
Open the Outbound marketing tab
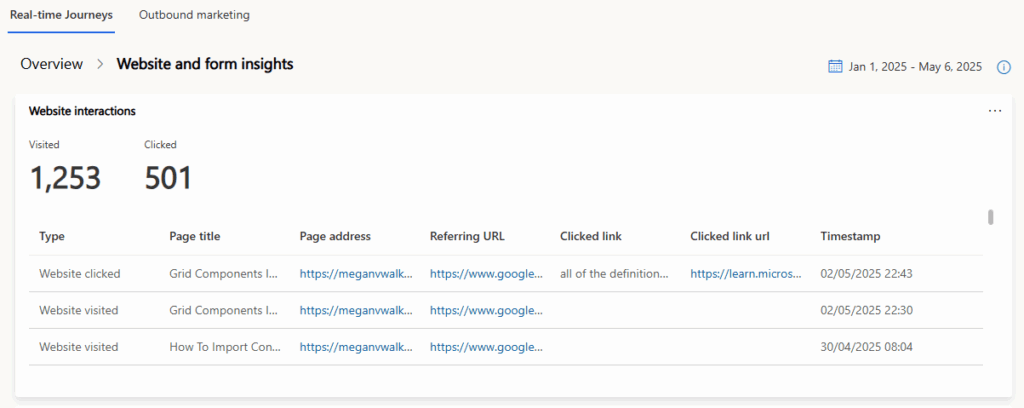pyautogui.click(x=194, y=15)
